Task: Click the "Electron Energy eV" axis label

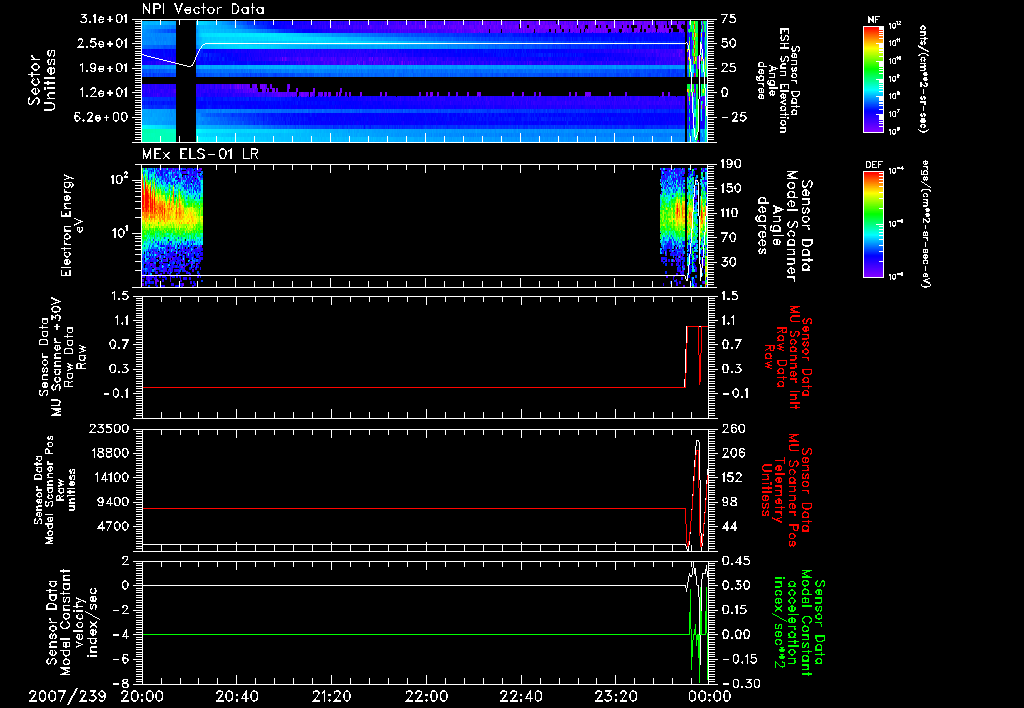Action: coord(72,225)
